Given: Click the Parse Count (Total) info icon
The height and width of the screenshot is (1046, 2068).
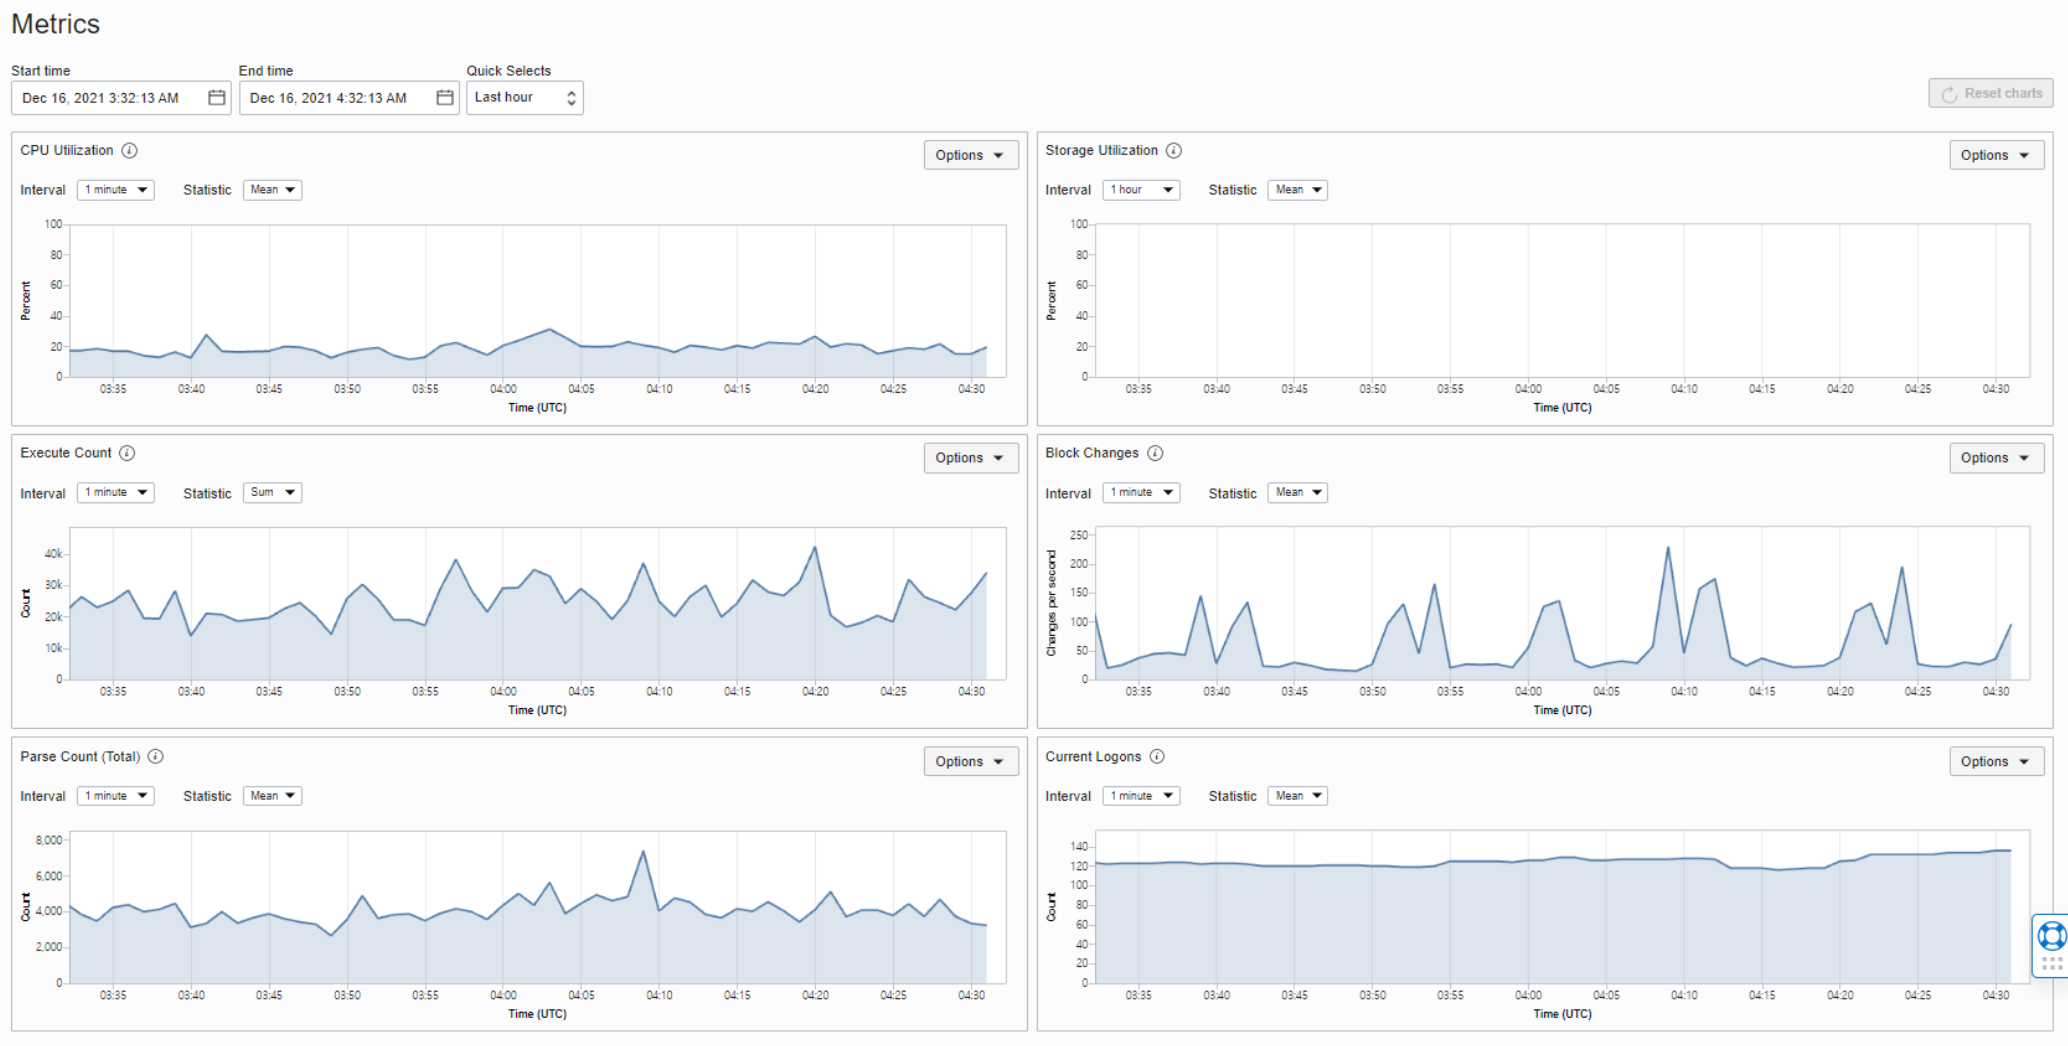Looking at the screenshot, I should pos(156,757).
